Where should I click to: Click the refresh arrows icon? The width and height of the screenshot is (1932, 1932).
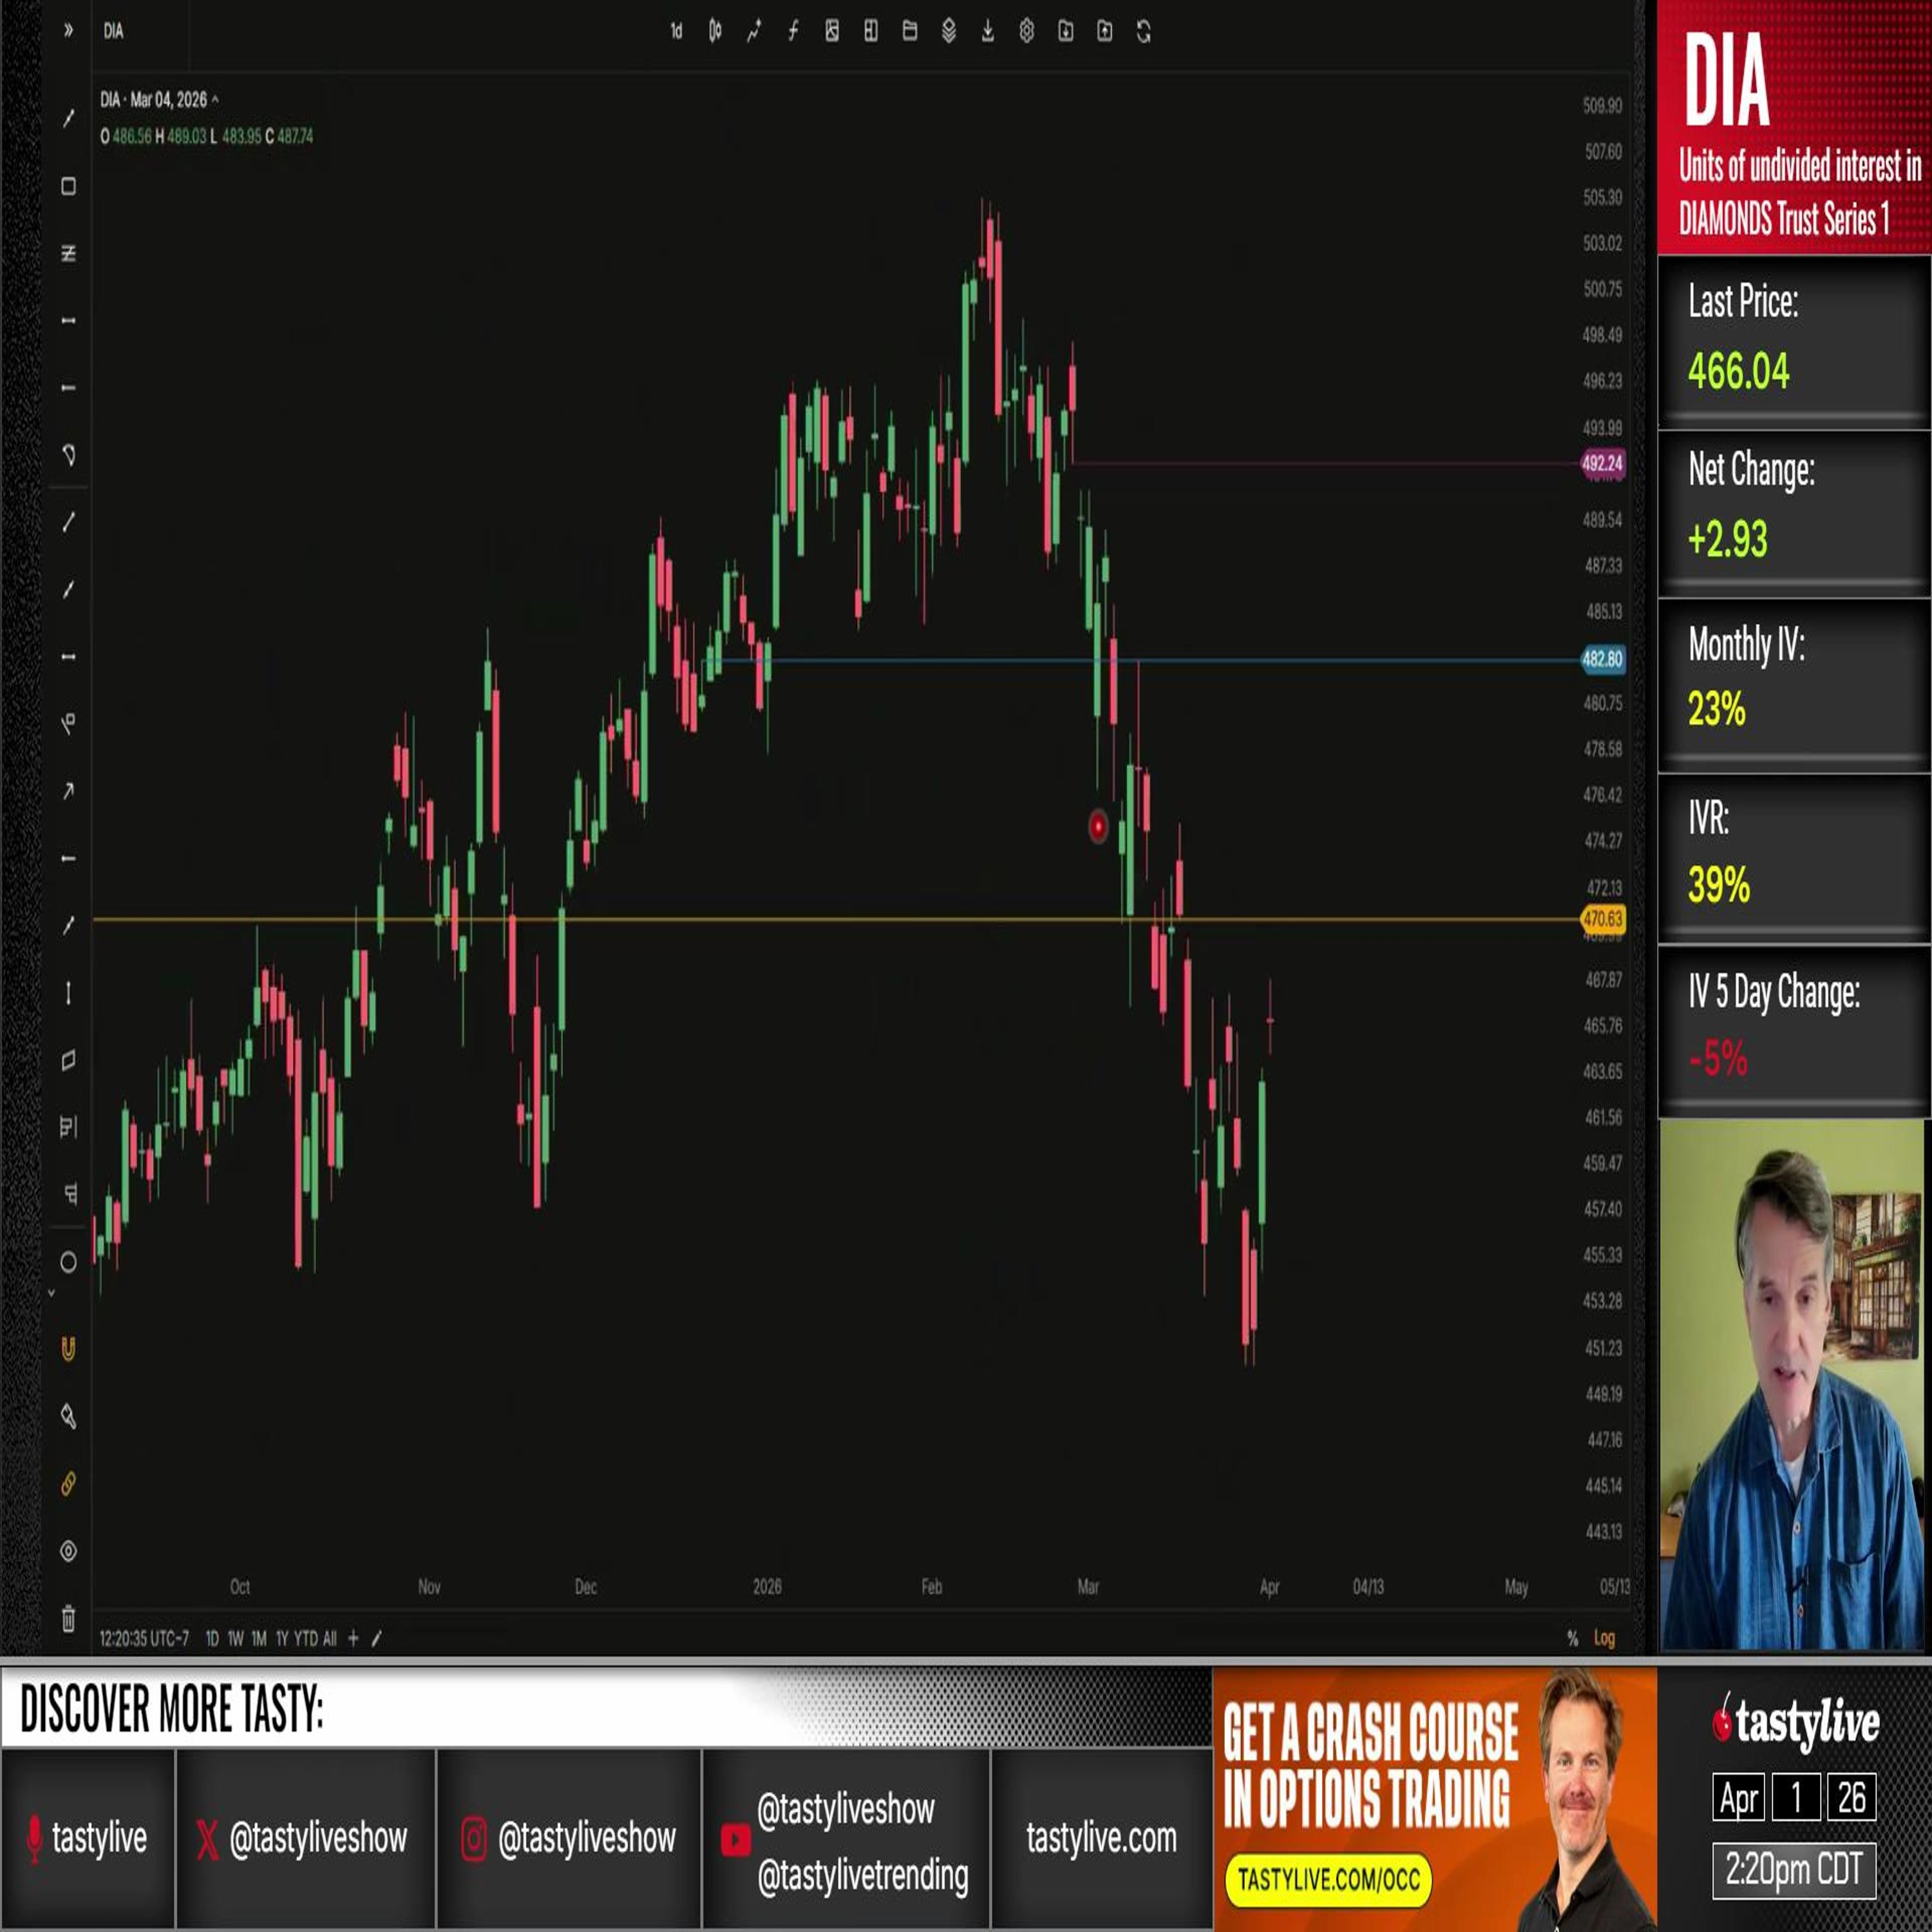click(1144, 32)
